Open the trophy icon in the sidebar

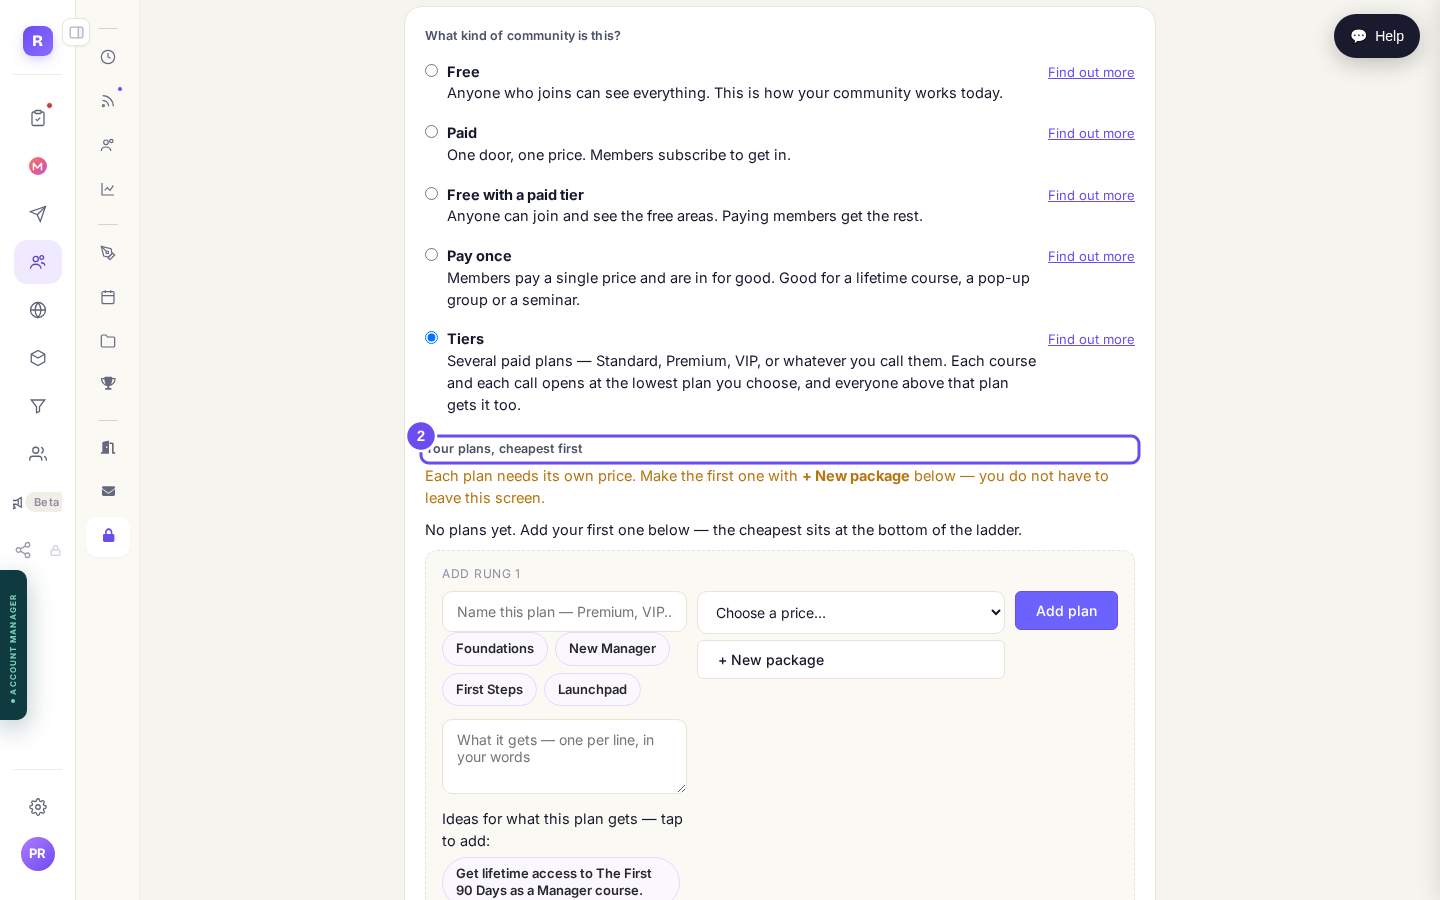click(x=108, y=384)
